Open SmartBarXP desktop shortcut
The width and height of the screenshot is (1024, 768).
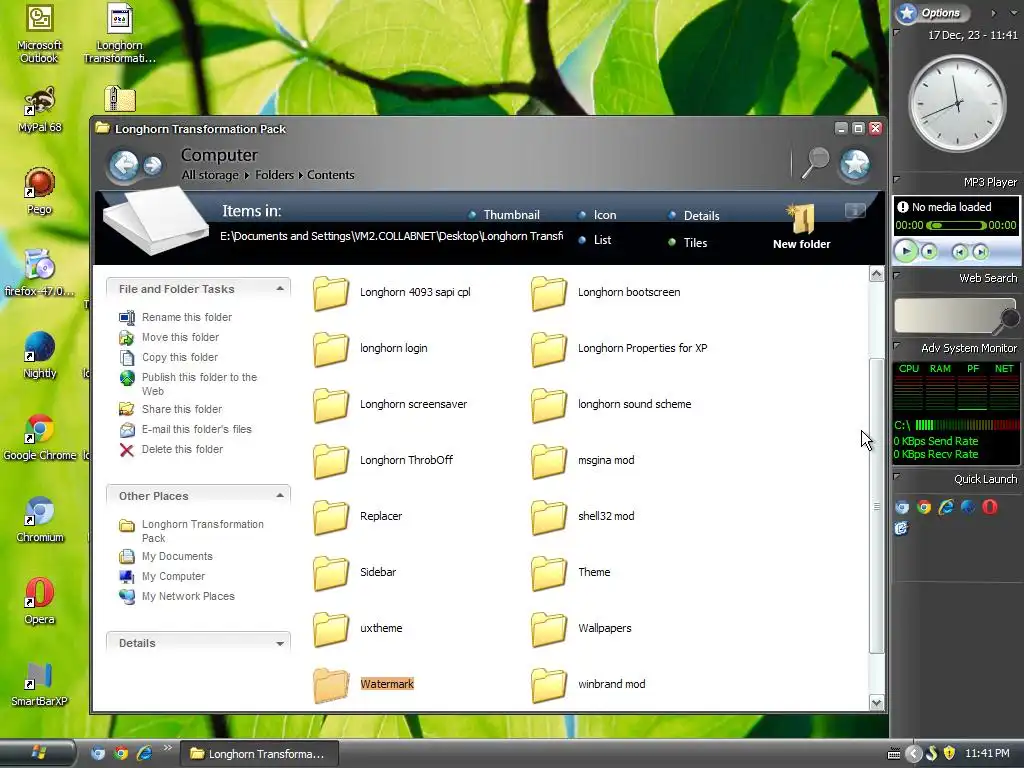(x=39, y=684)
